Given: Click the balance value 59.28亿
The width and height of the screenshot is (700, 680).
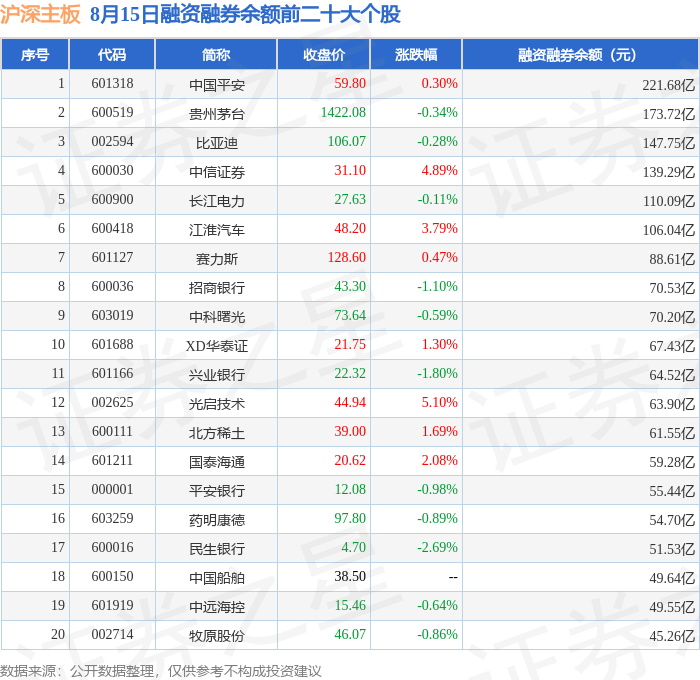Looking at the screenshot, I should click(x=672, y=463).
